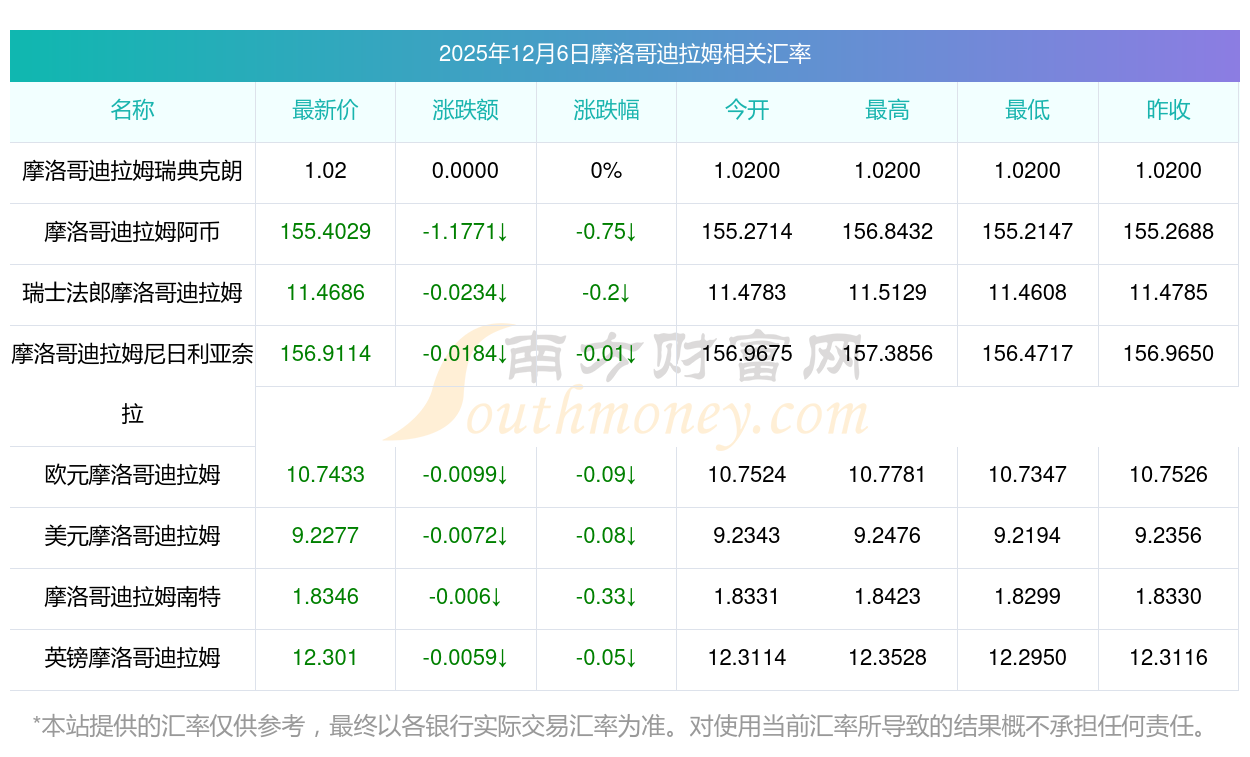Click the change amount -0.006↓
Viewport: 1250px width, 757px height.
tap(466, 597)
